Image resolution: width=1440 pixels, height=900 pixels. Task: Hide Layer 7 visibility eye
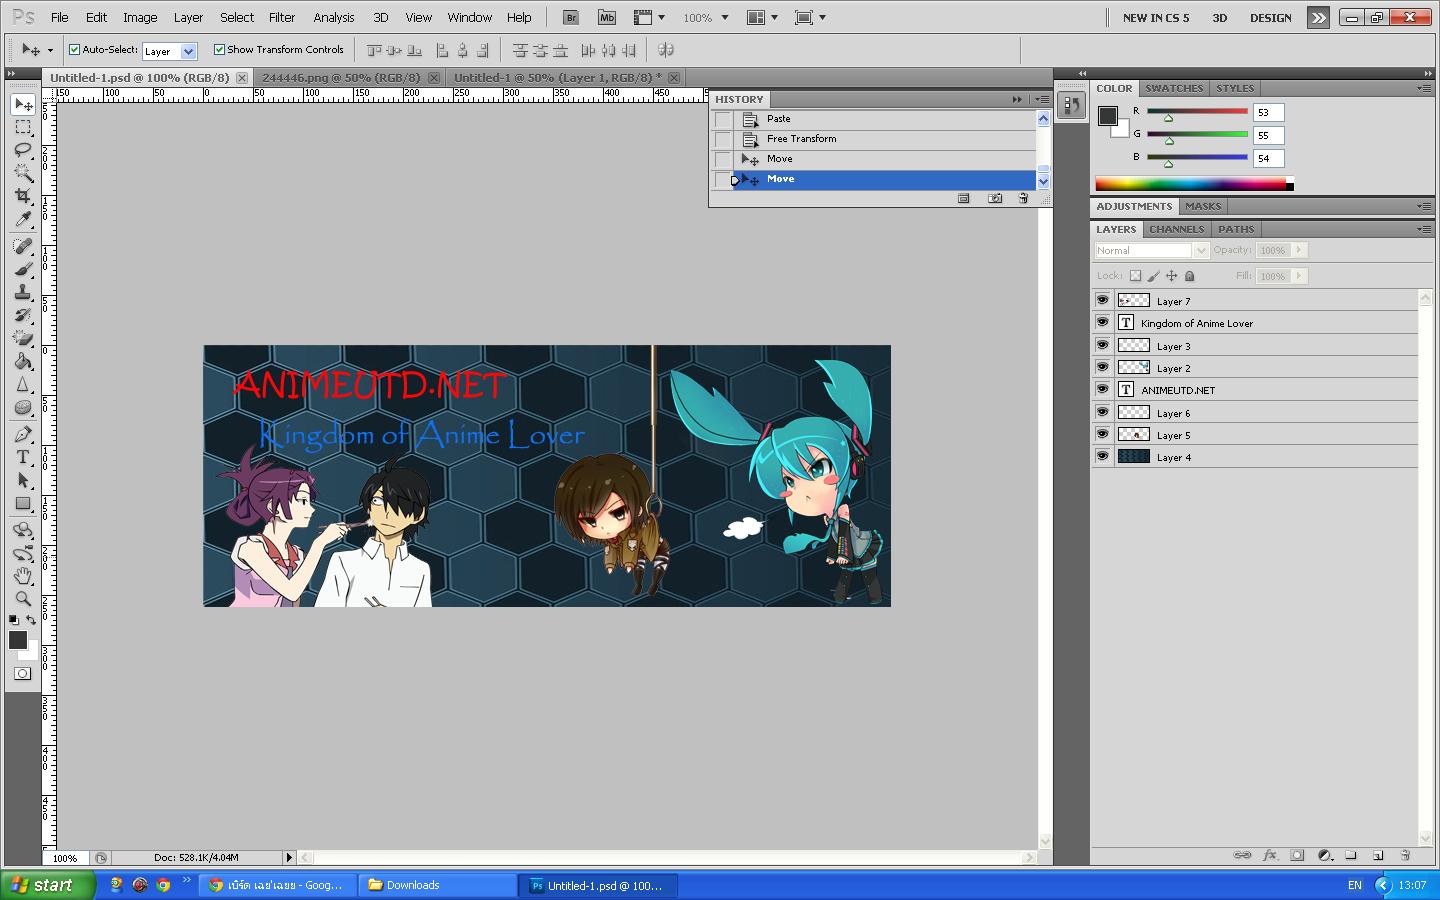click(1102, 300)
